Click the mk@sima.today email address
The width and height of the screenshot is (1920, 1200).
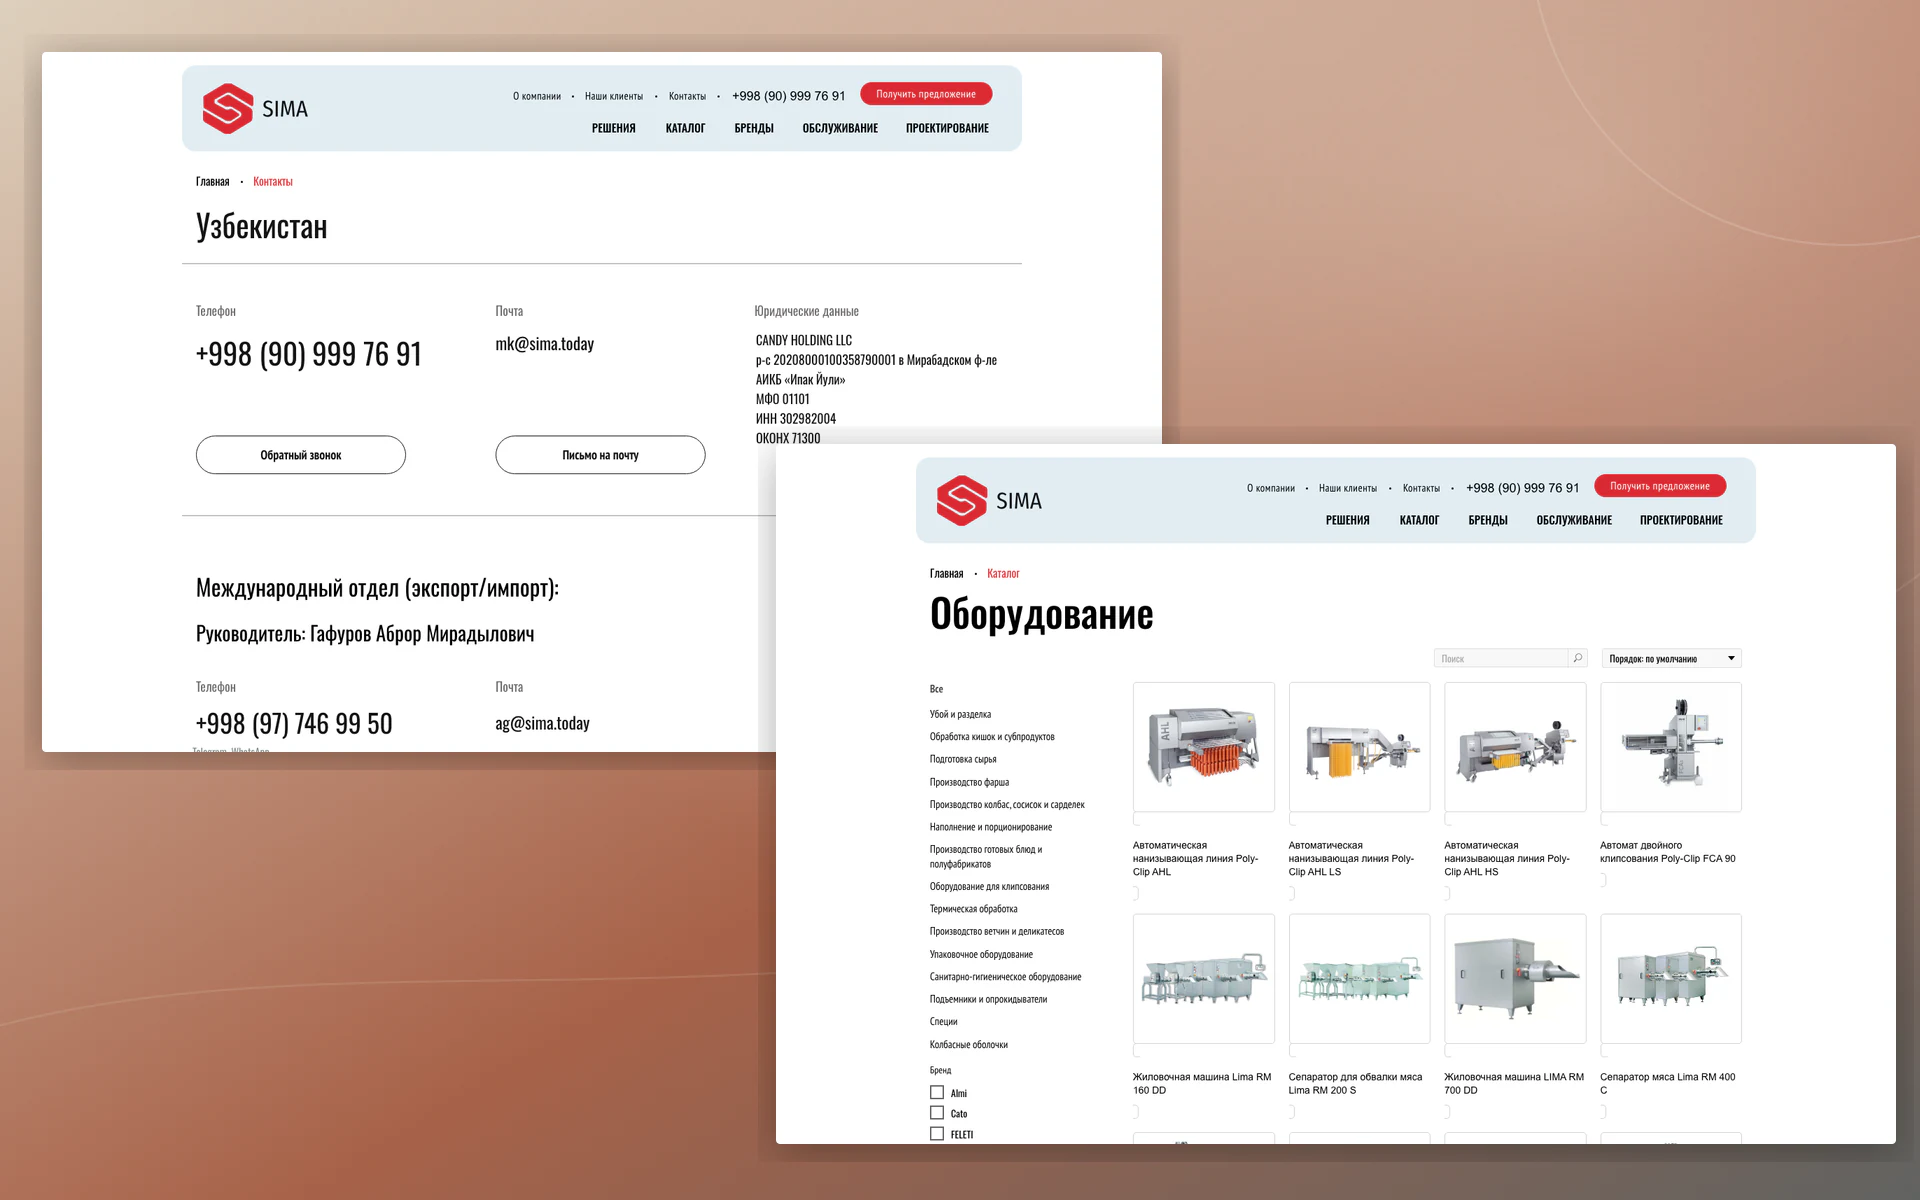tap(545, 344)
